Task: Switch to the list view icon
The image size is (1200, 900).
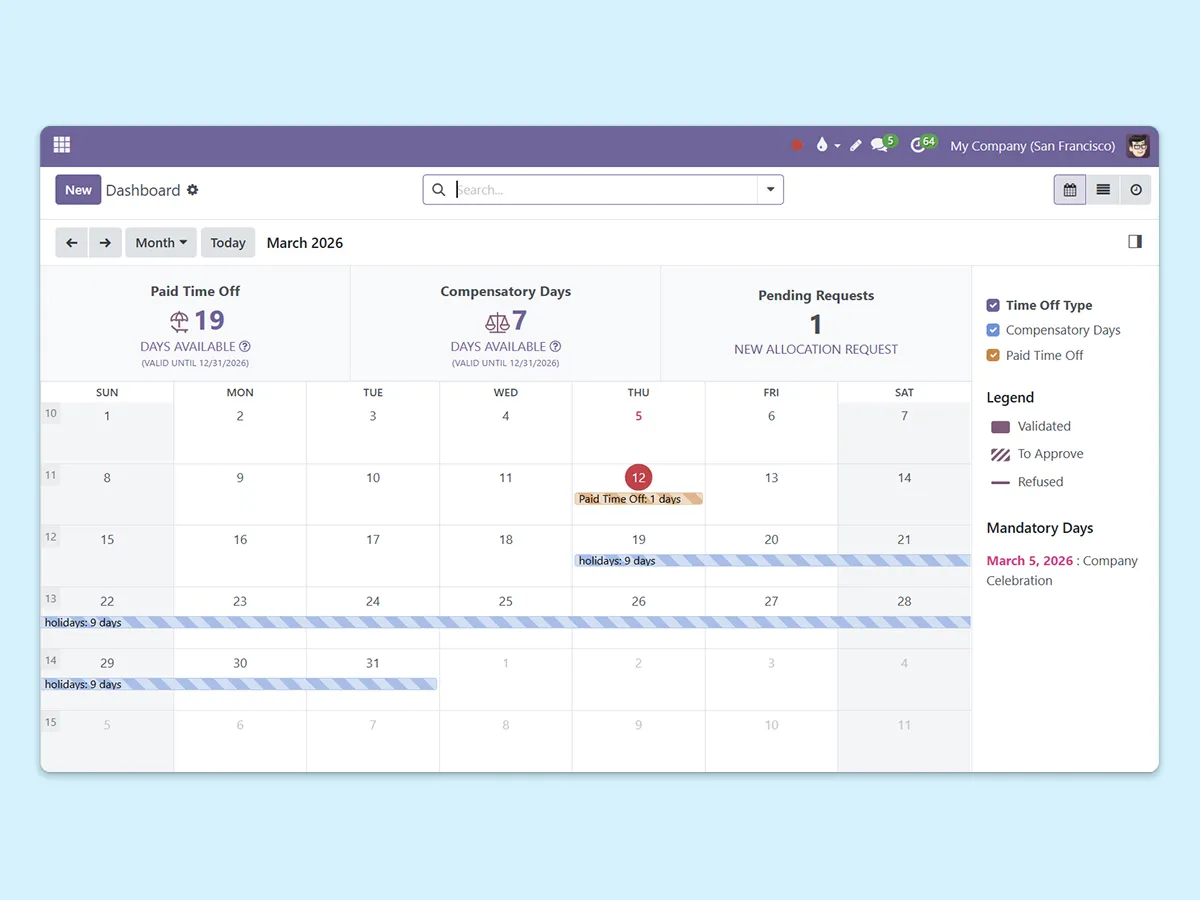Action: [1103, 190]
